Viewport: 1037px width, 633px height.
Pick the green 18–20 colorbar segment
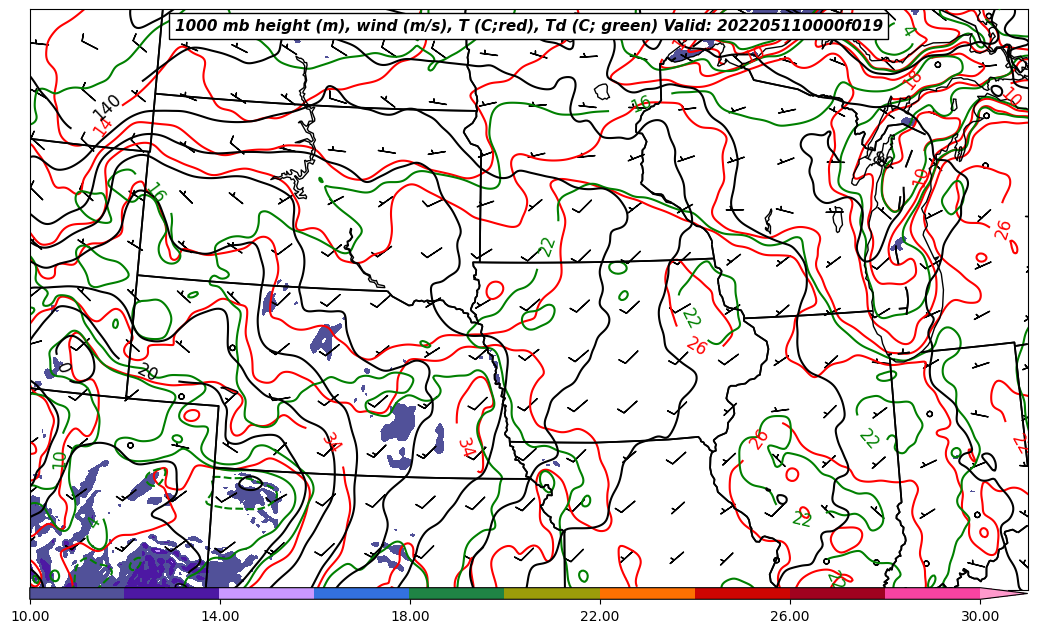point(457,593)
